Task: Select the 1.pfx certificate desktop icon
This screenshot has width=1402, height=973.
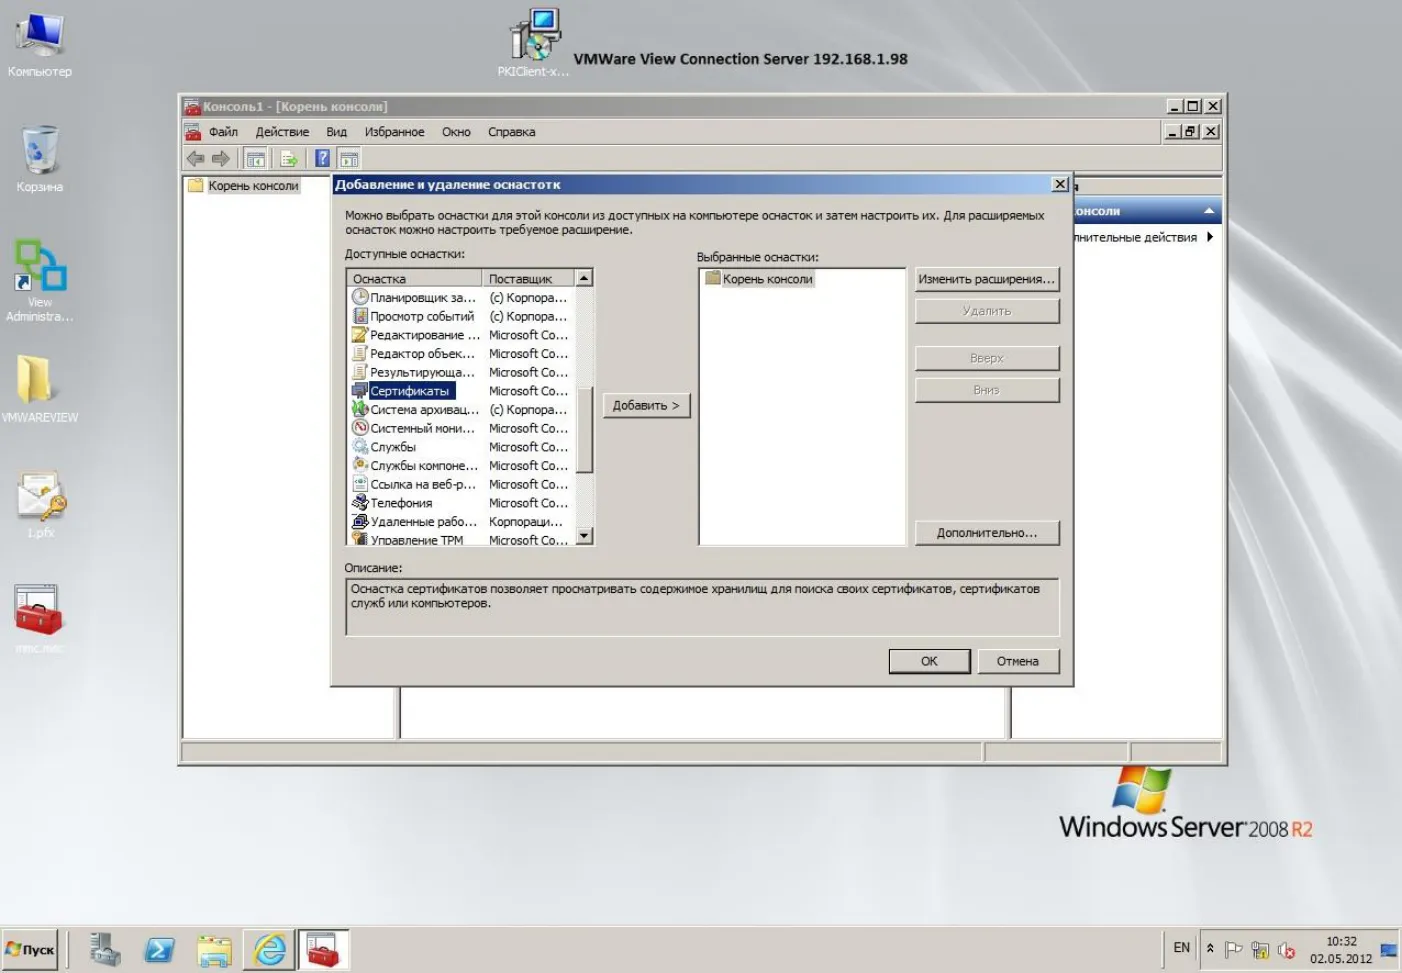Action: [40, 505]
